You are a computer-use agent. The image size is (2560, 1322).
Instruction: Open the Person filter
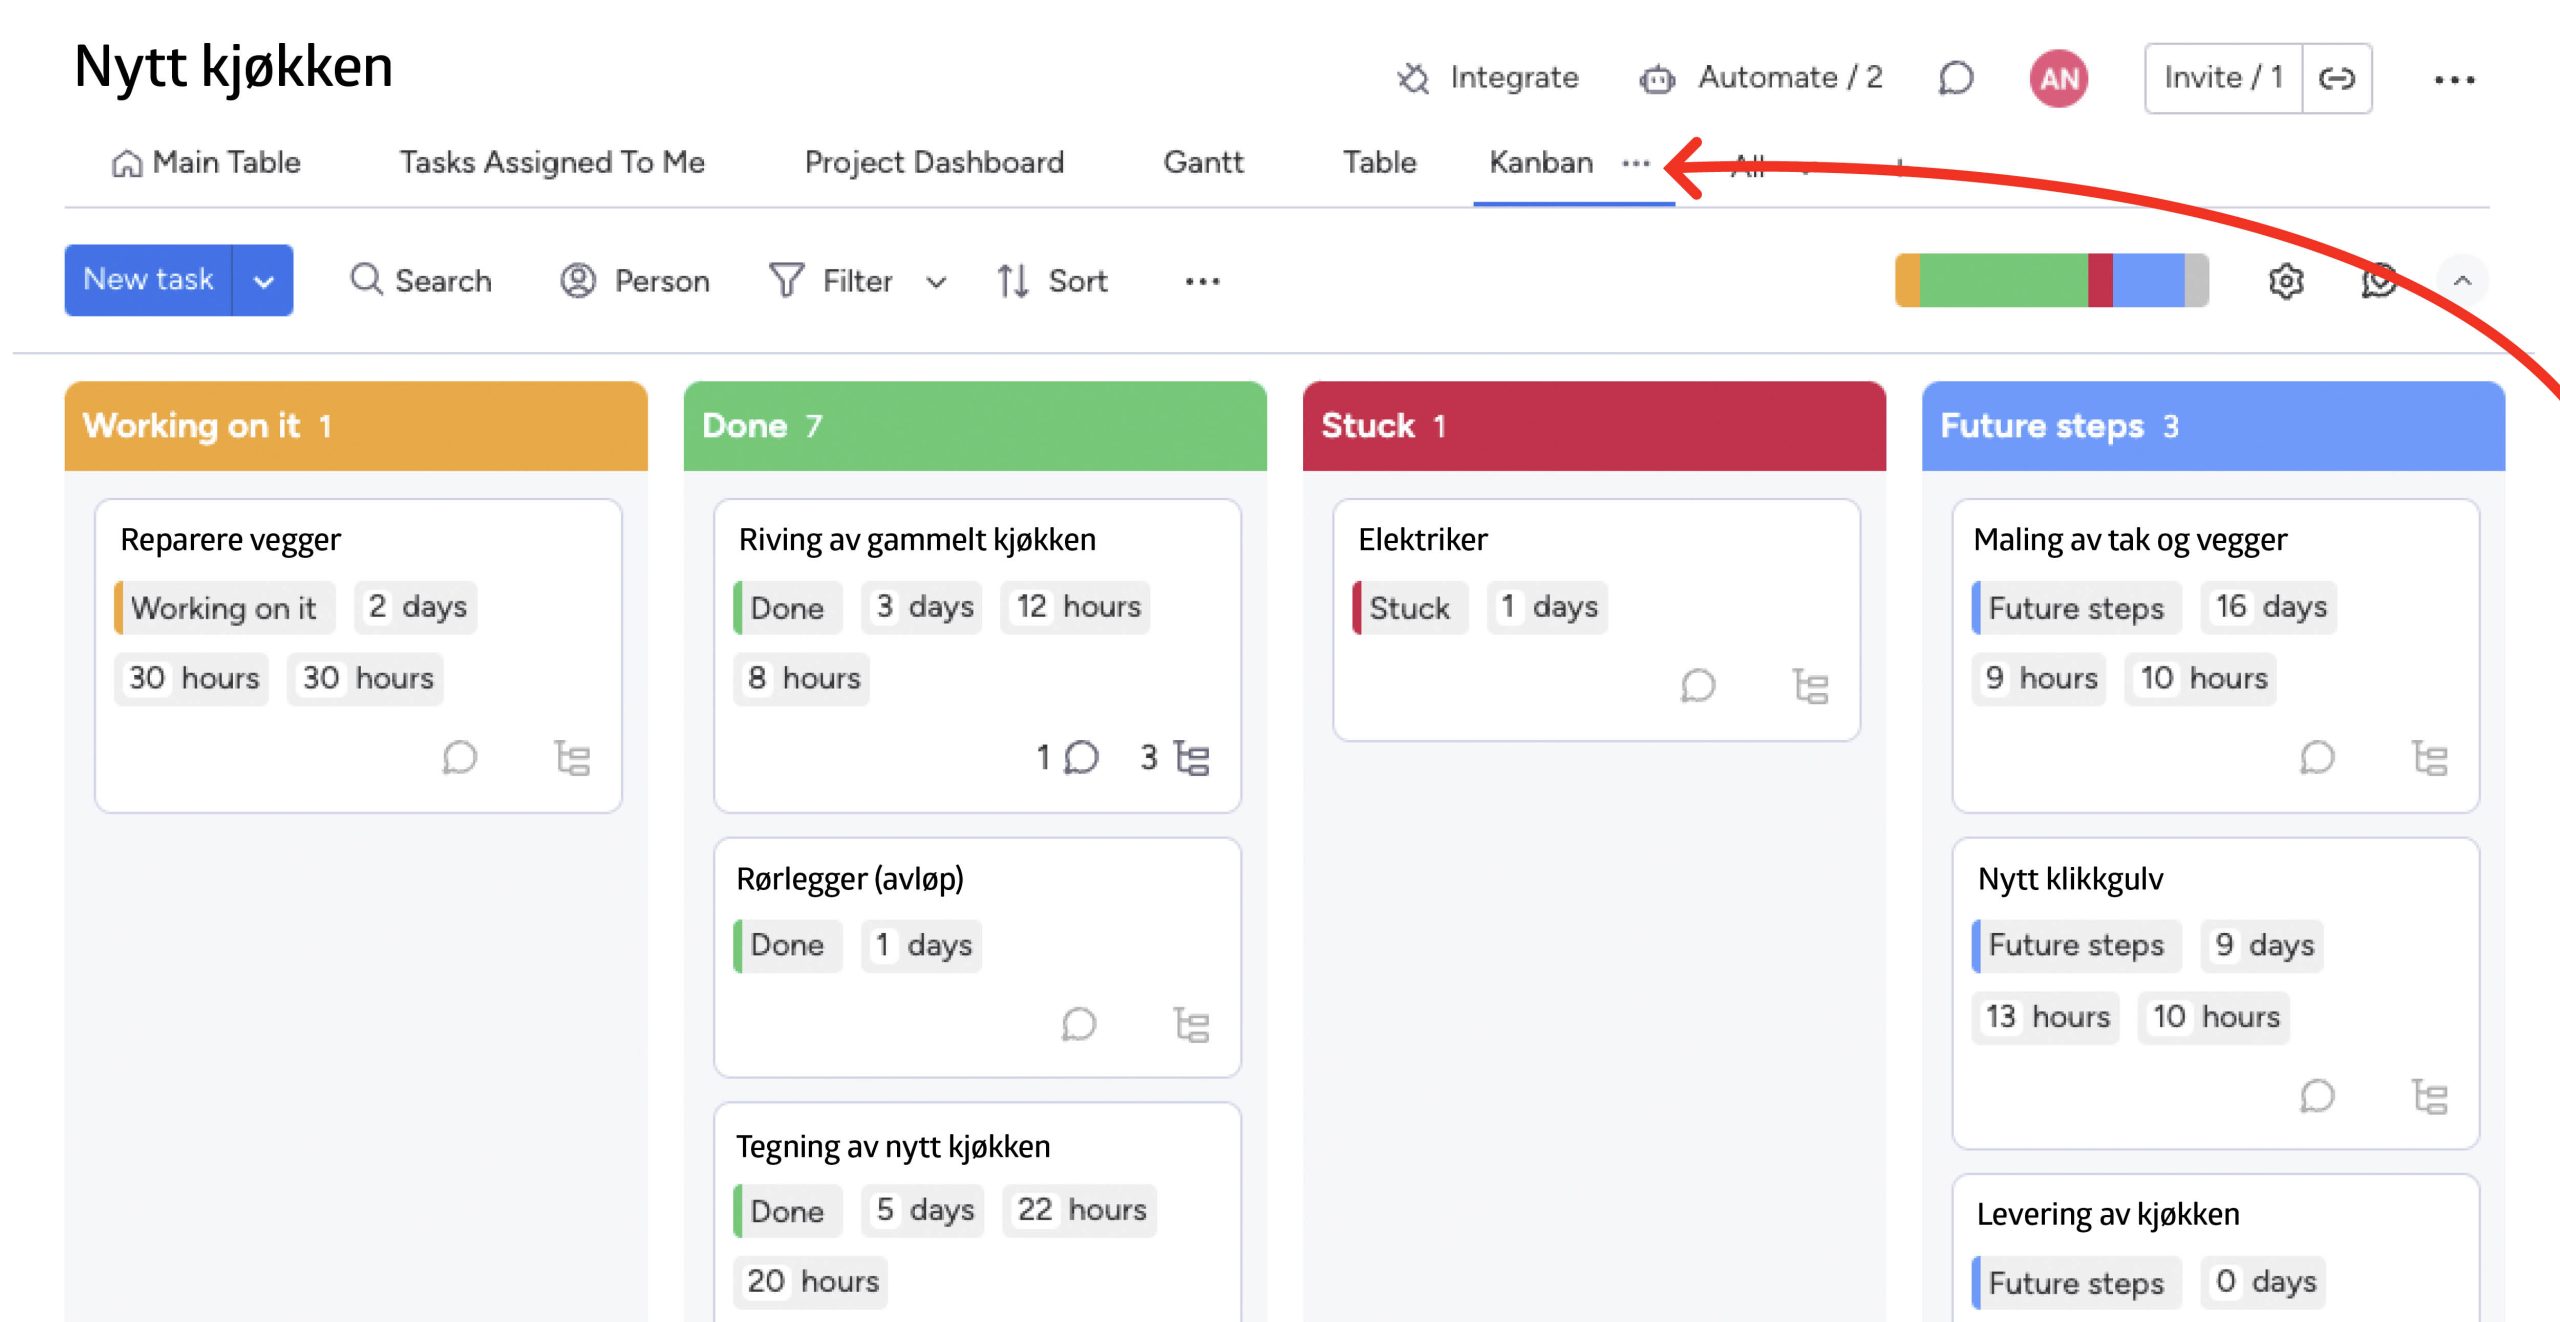[635, 281]
